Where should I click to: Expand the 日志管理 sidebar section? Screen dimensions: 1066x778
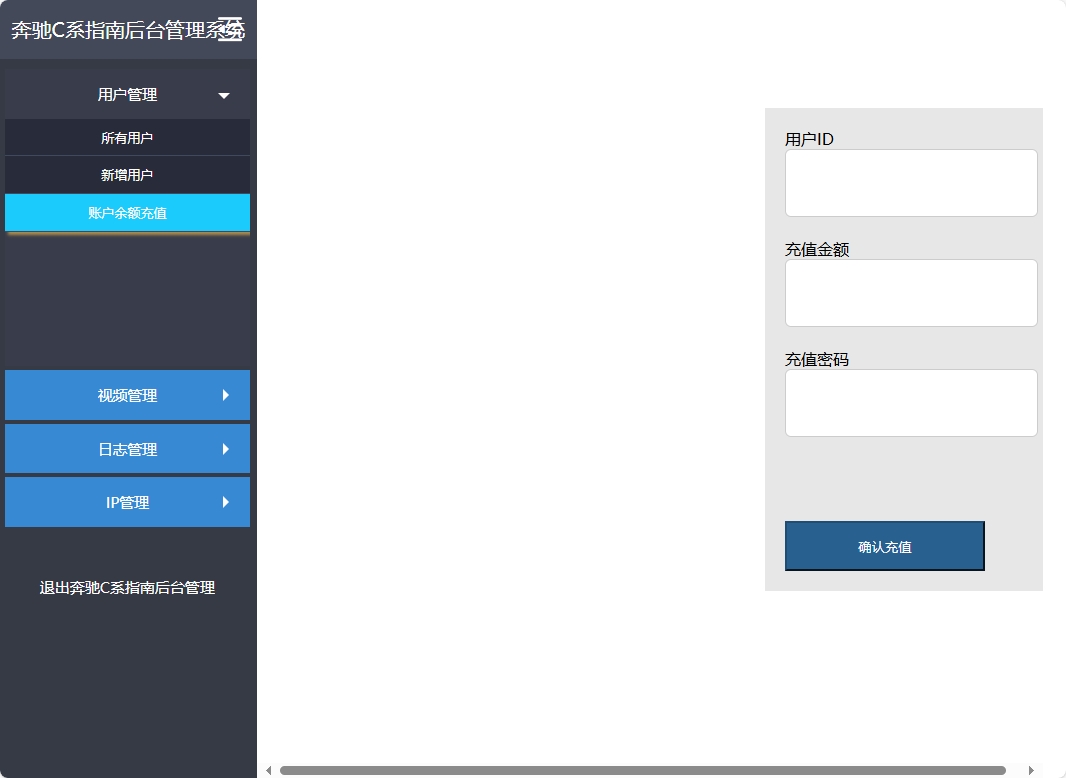pos(127,448)
